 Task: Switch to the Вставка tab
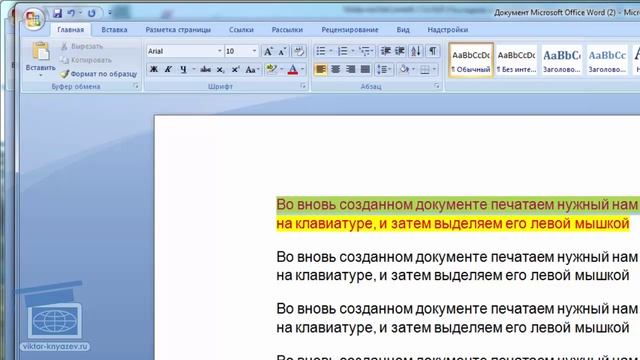pyautogui.click(x=114, y=30)
